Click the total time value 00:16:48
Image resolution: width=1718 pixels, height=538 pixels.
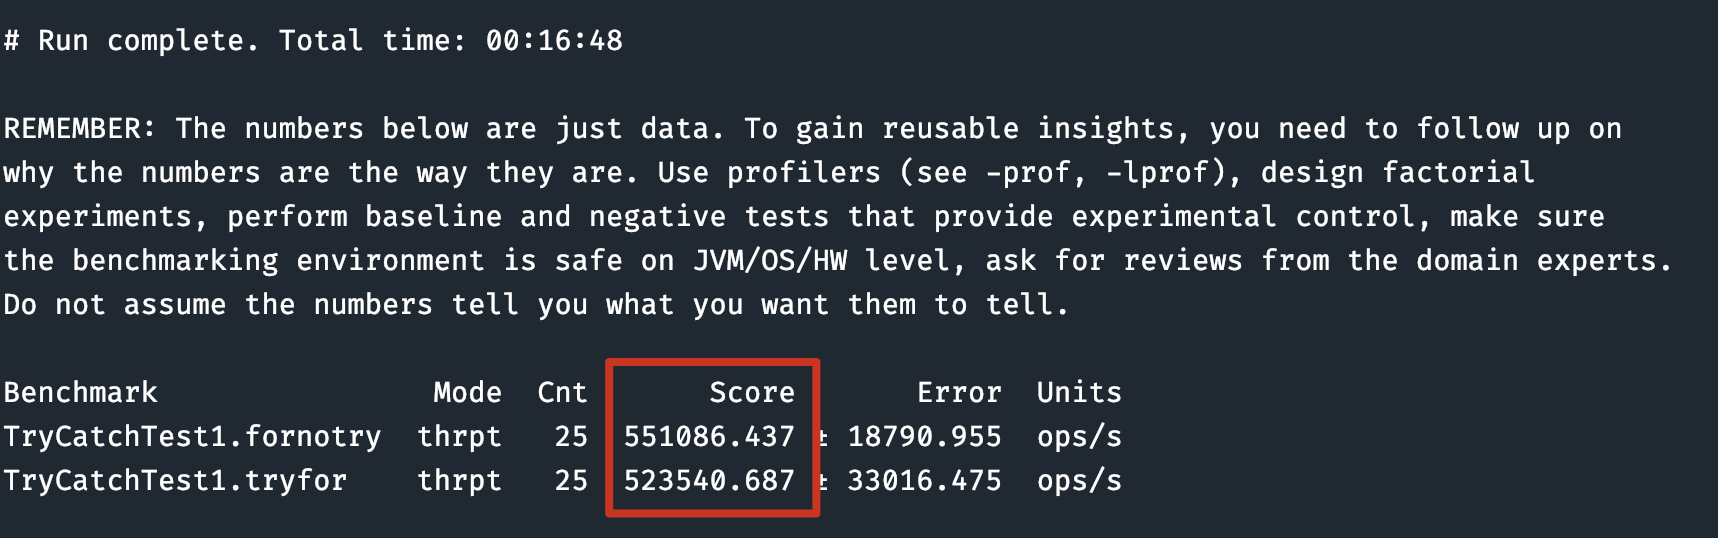coord(554,41)
